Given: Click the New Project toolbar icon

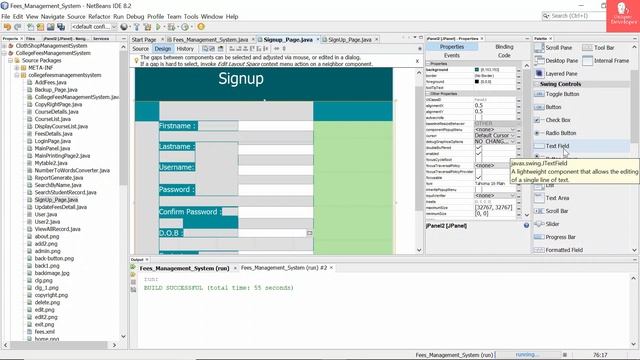Looking at the screenshot, I should [x=40, y=27].
